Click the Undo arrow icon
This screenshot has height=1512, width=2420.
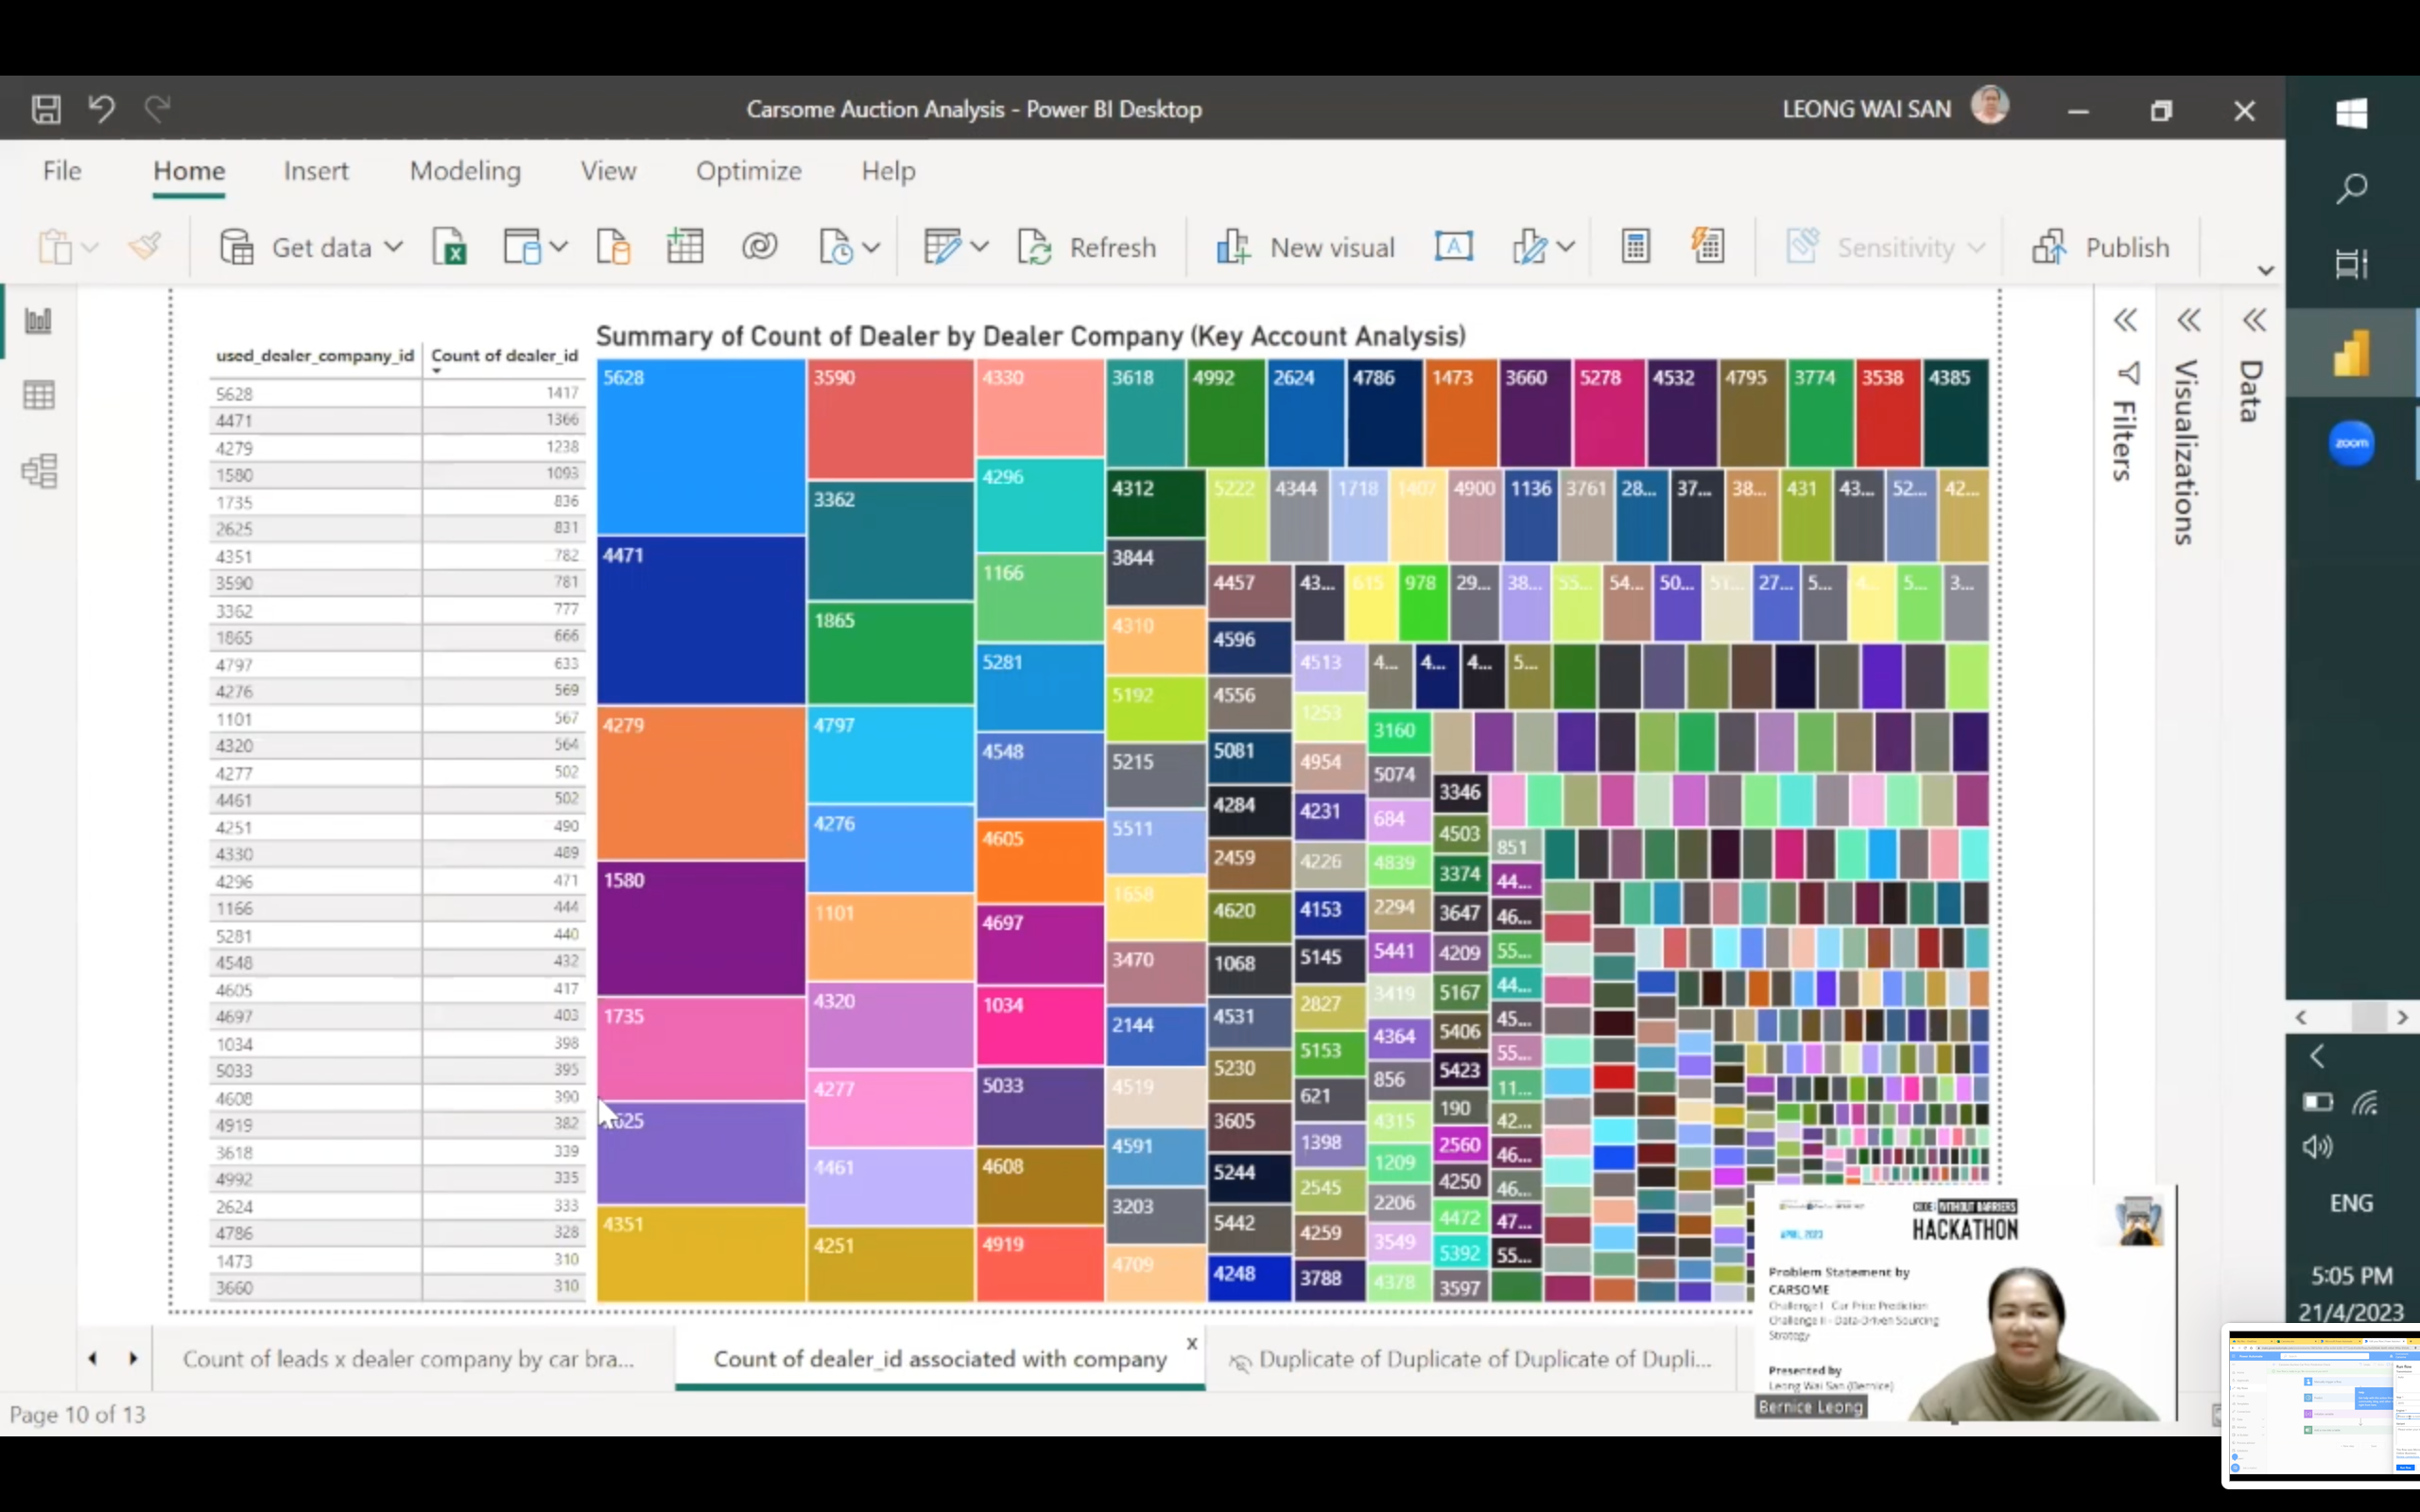tap(101, 108)
